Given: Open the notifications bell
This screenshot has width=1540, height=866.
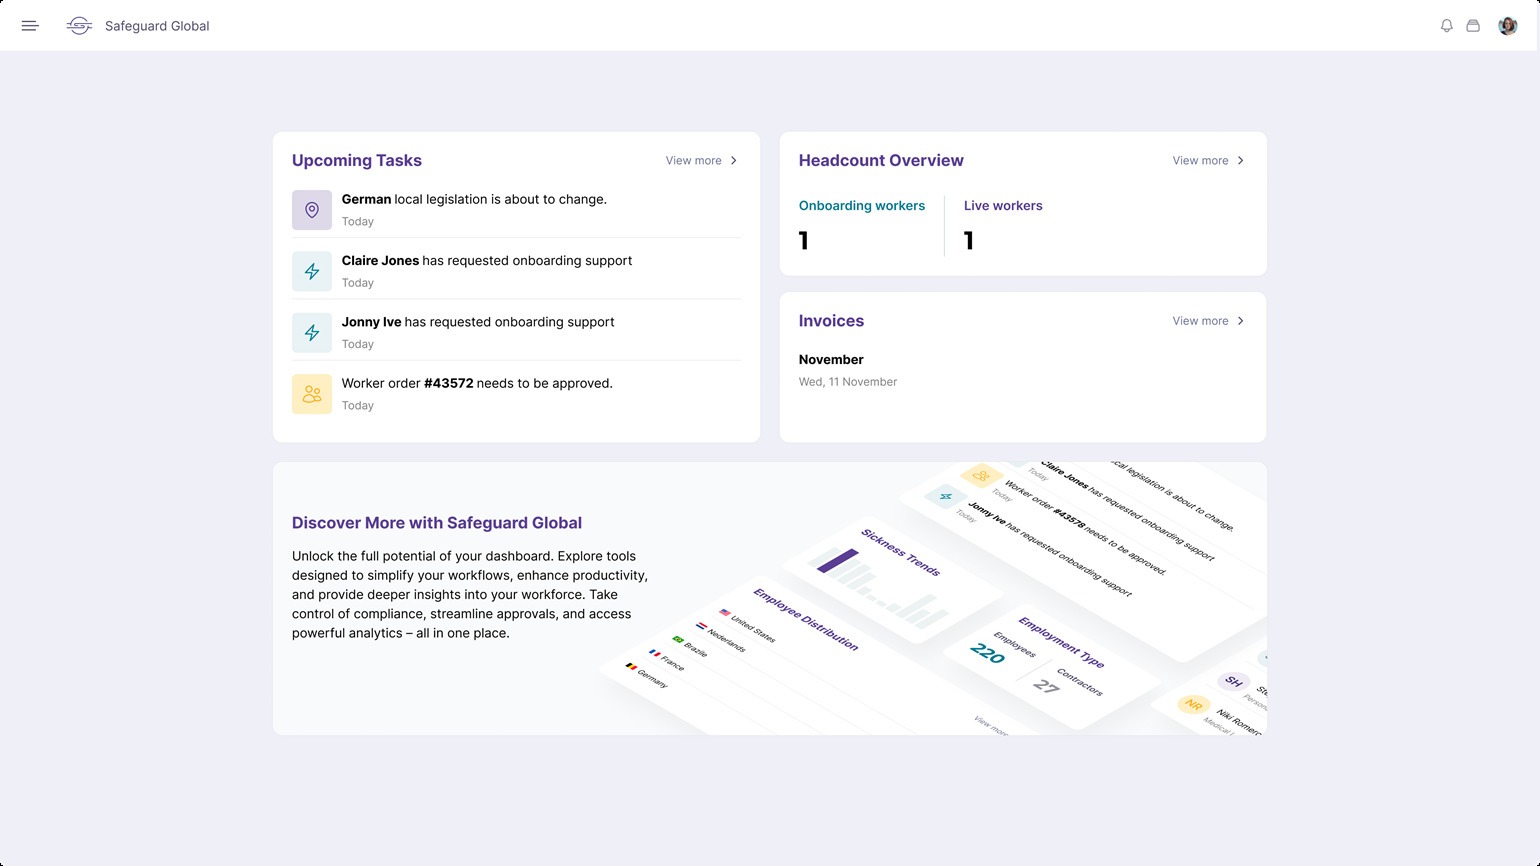Looking at the screenshot, I should pos(1446,25).
